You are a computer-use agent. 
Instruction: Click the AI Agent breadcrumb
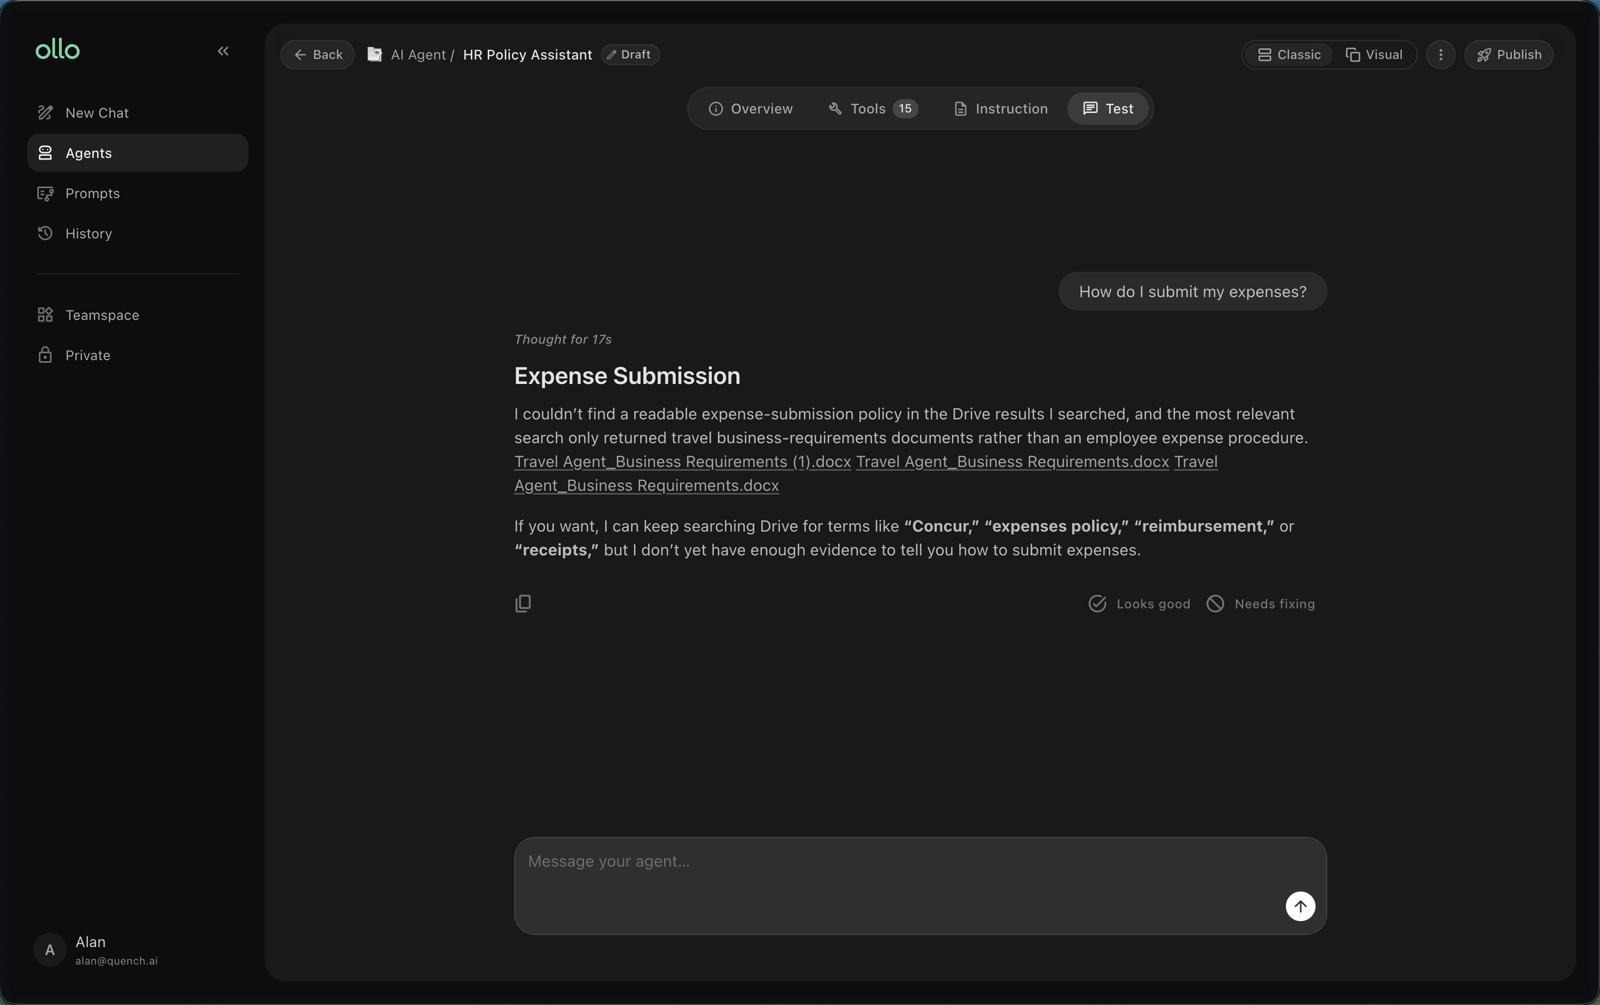click(x=418, y=55)
